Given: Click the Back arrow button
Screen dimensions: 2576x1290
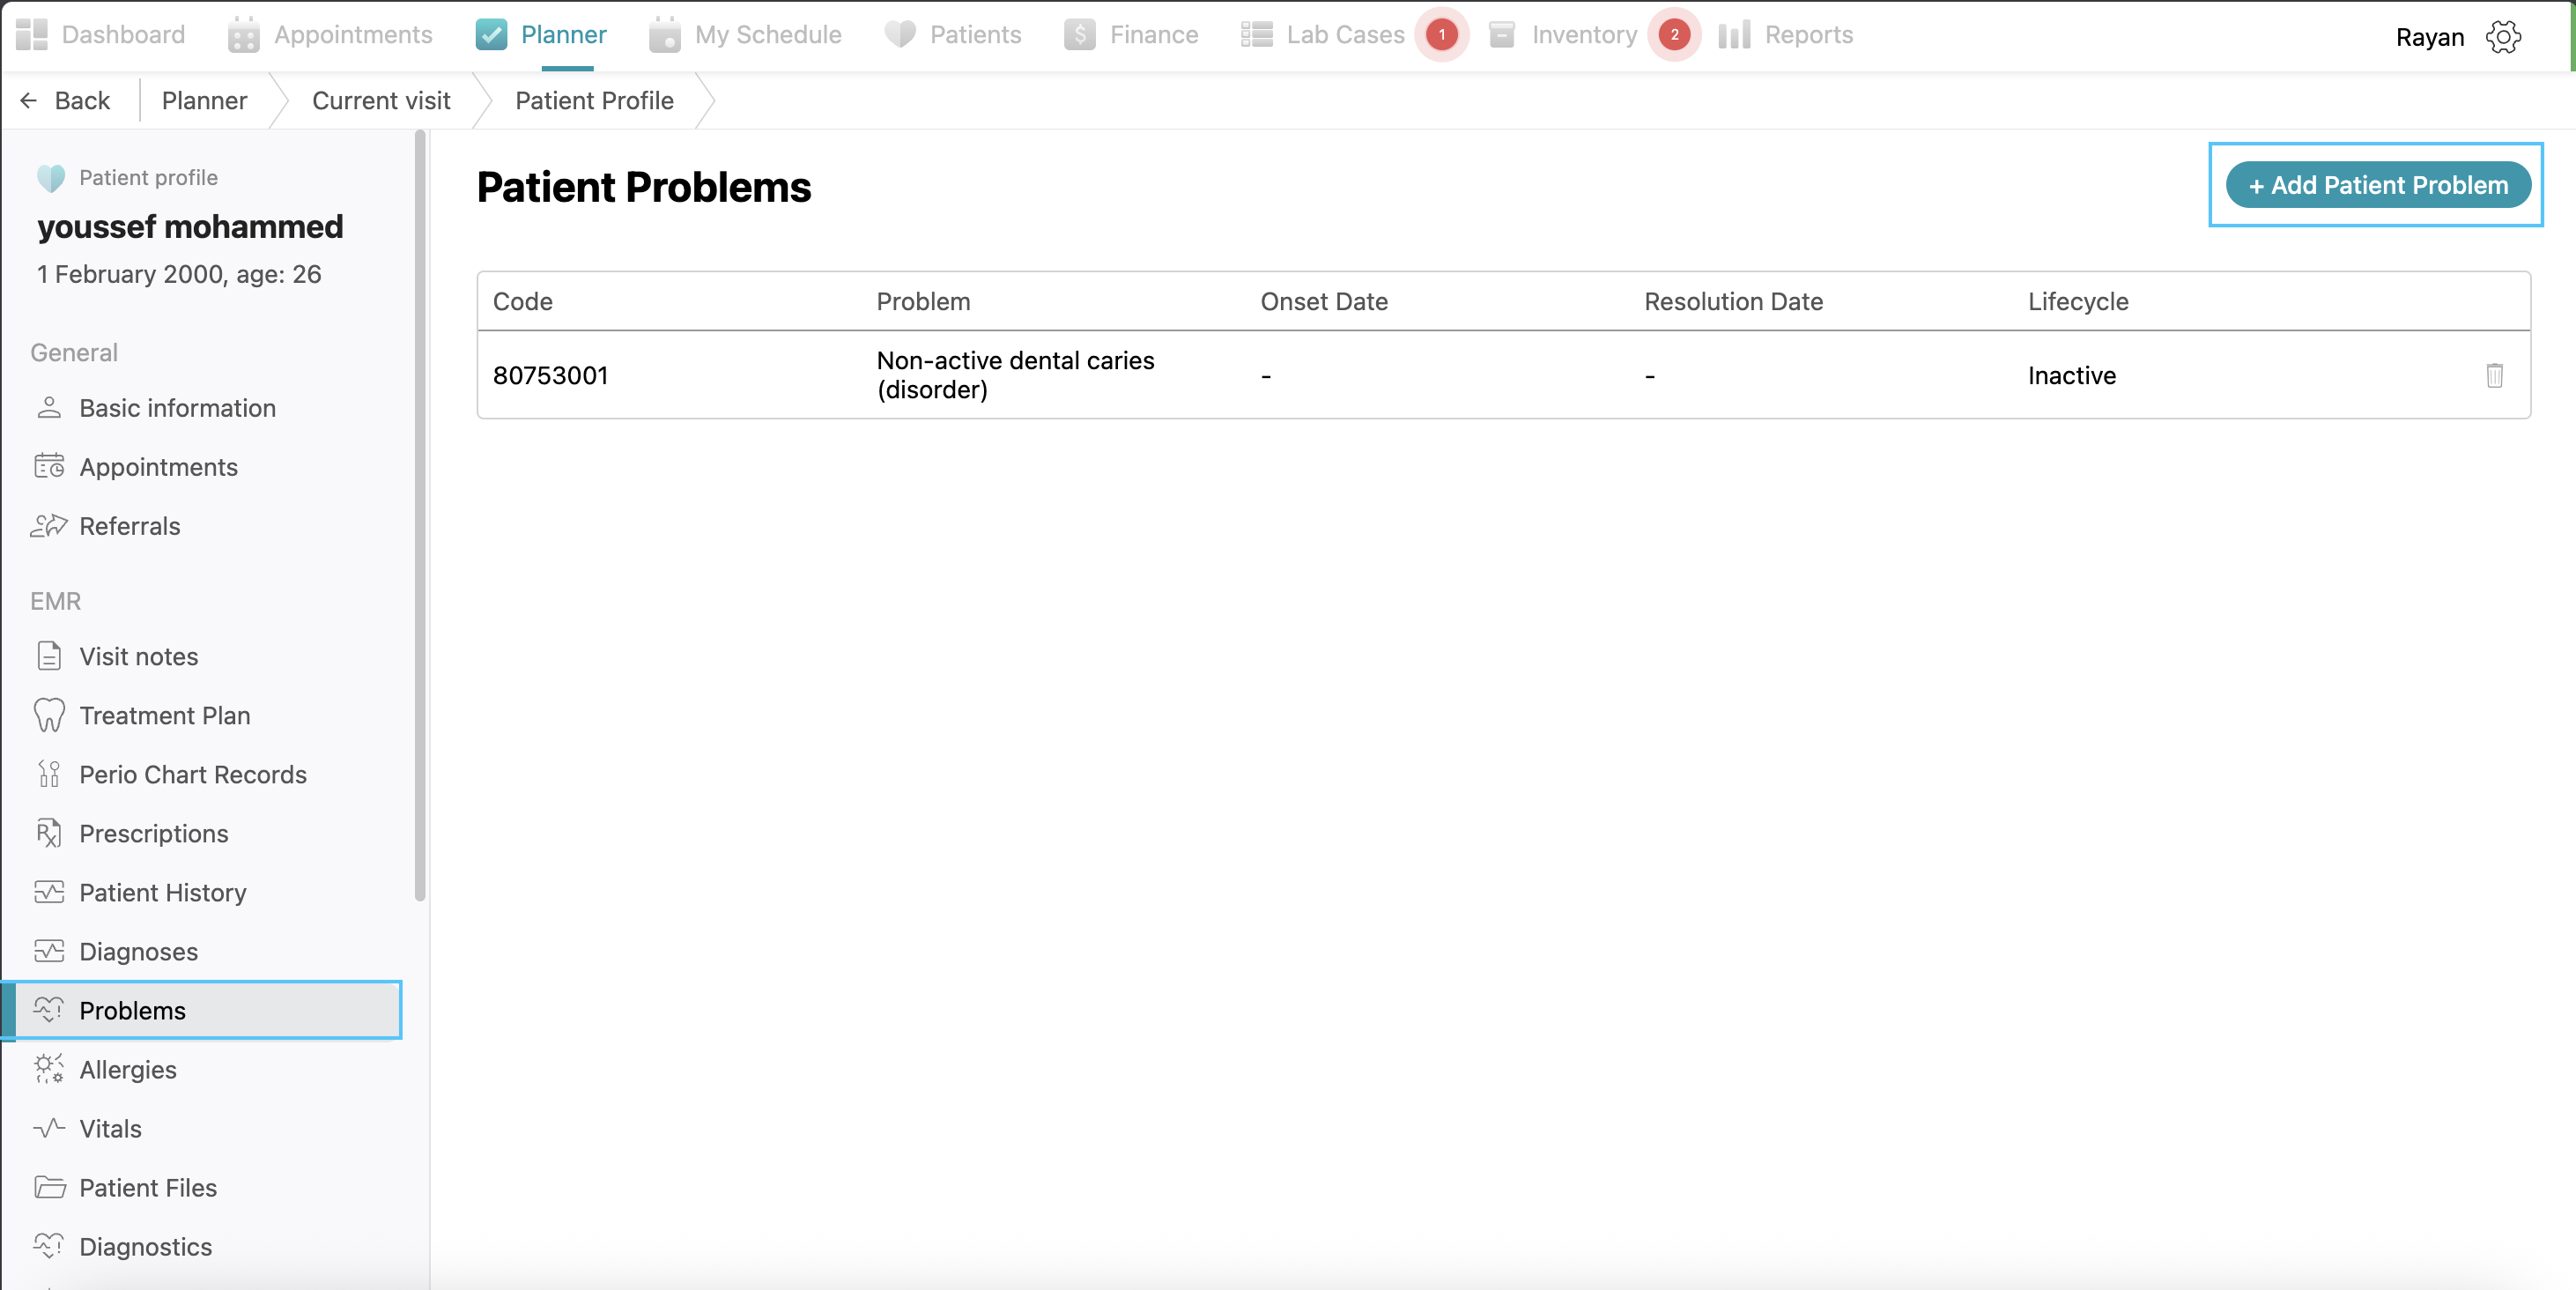Looking at the screenshot, I should click(x=66, y=100).
